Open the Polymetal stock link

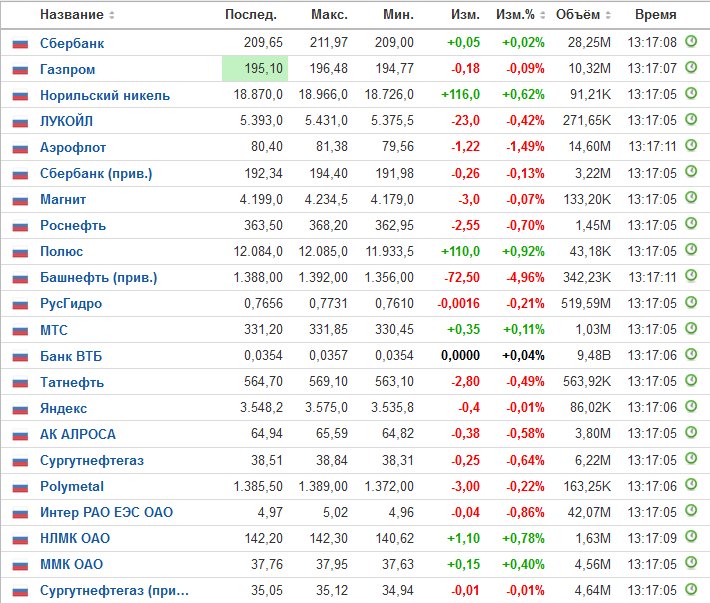(x=72, y=487)
